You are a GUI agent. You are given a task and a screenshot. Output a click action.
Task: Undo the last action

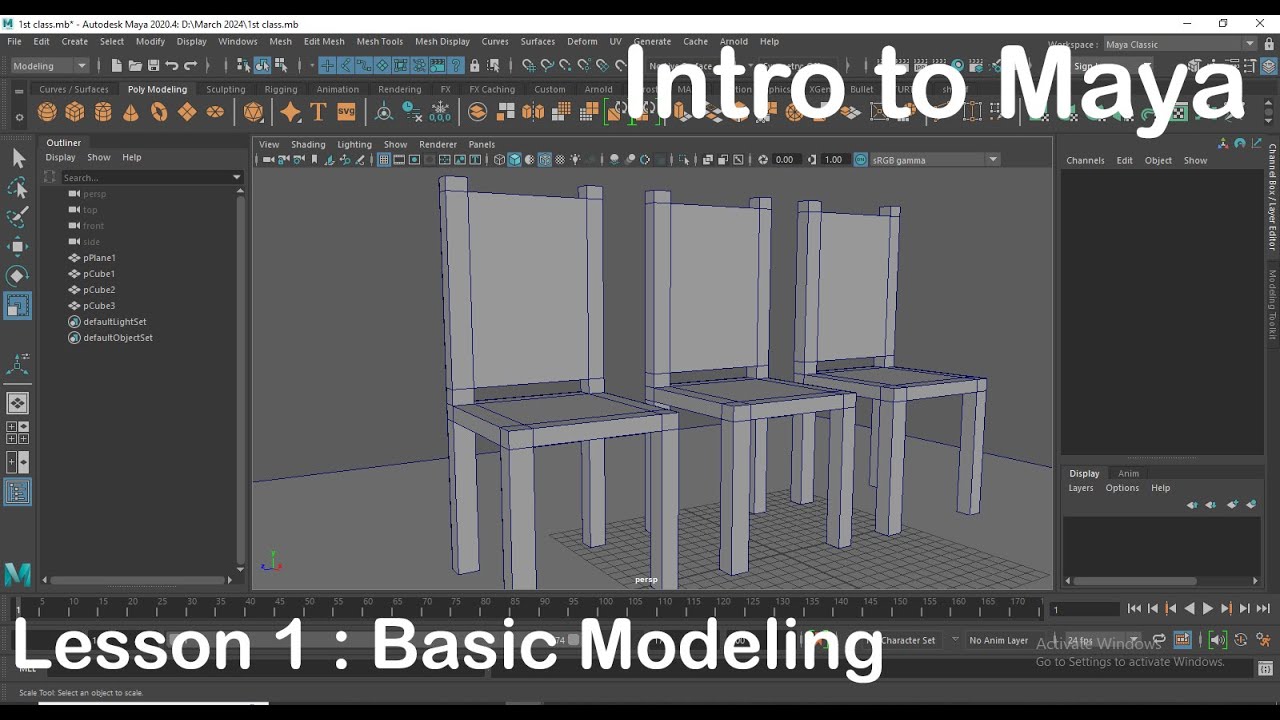tap(172, 66)
